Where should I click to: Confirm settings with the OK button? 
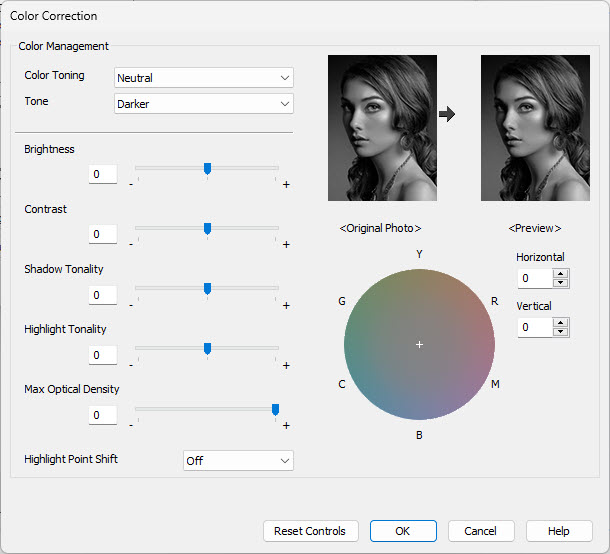click(x=403, y=531)
